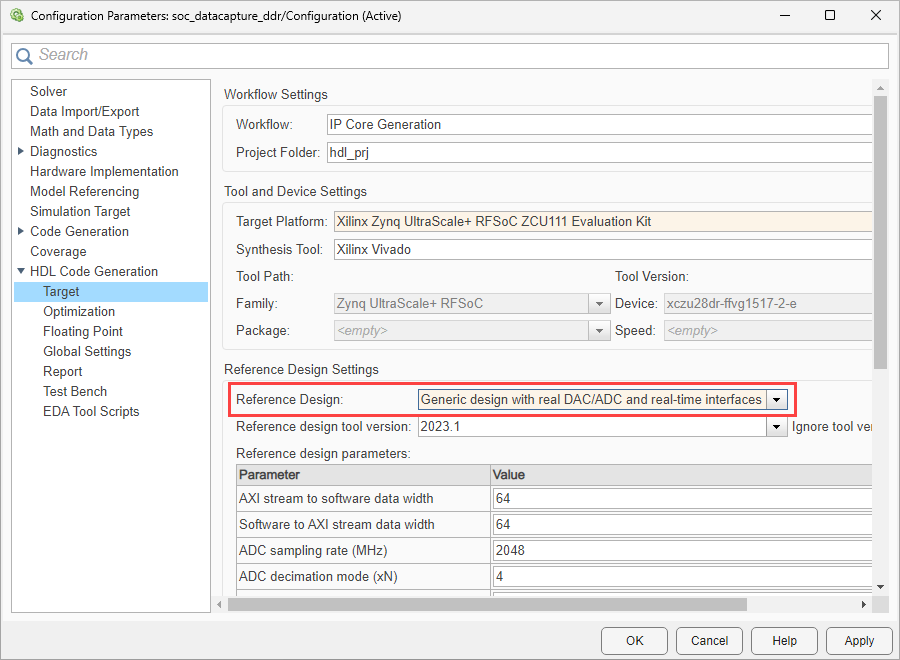The image size is (900, 660).
Task: Cancel the configuration dialog
Action: point(709,641)
